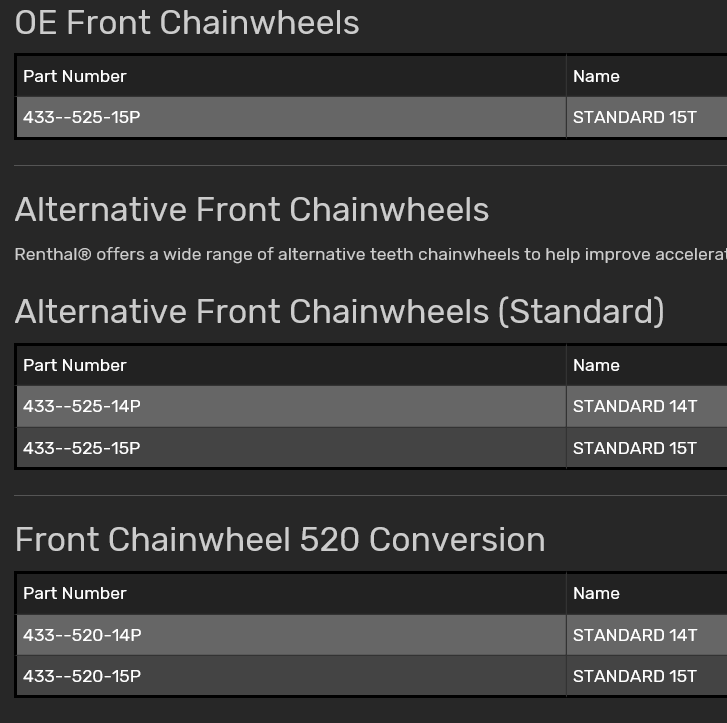Image resolution: width=727 pixels, height=723 pixels.
Task: Click STANDARD 15T beside 433--520-15P
Action: point(635,676)
